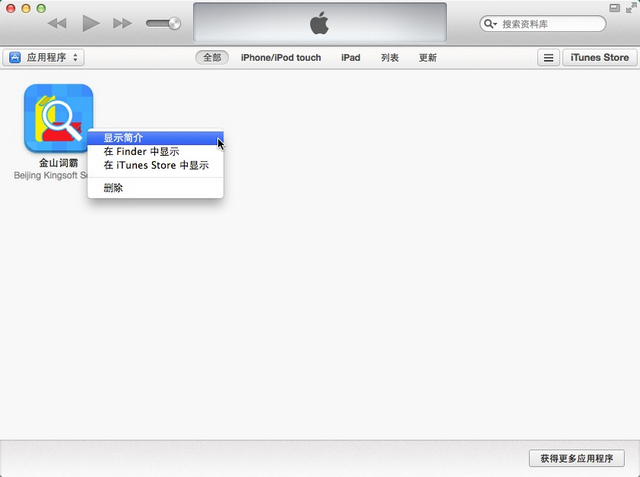This screenshot has width=640, height=477.
Task: Click the search magnifier dropdown icon
Action: 490,24
